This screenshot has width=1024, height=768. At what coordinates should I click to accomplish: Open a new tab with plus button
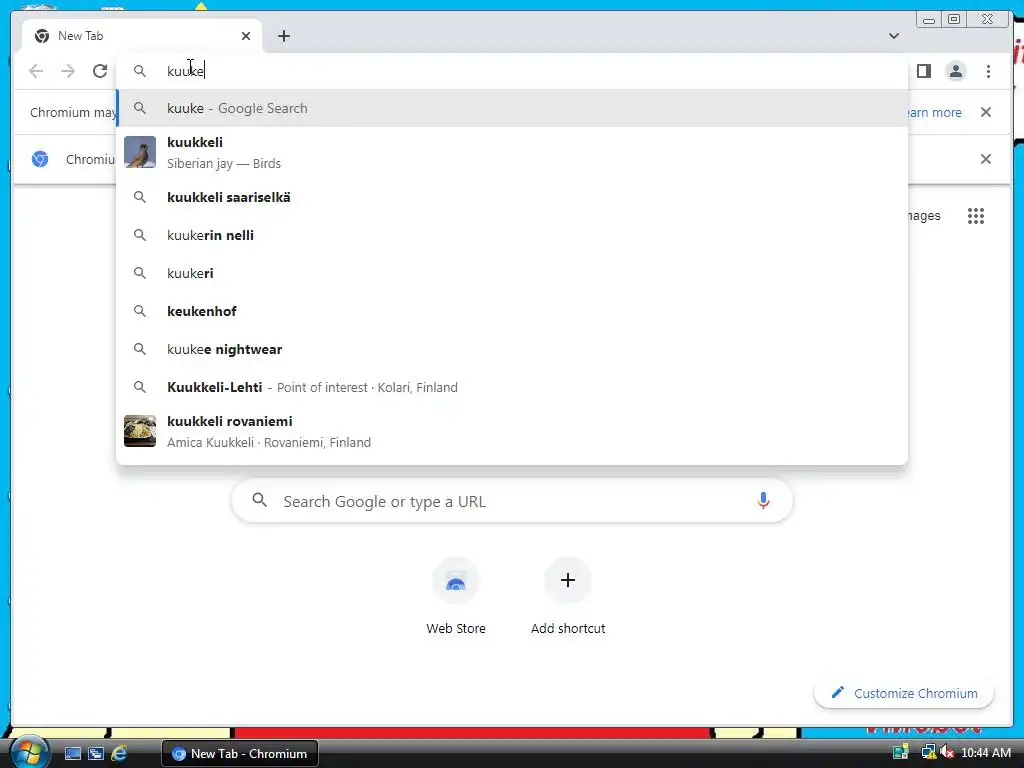point(283,36)
